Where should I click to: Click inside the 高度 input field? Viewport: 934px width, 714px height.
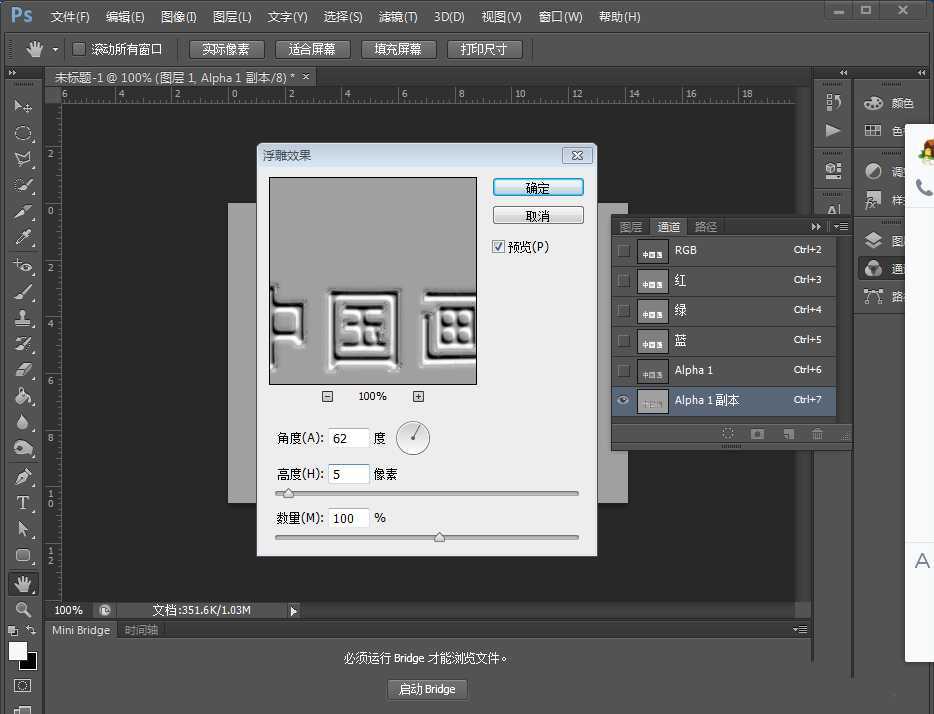click(x=349, y=473)
